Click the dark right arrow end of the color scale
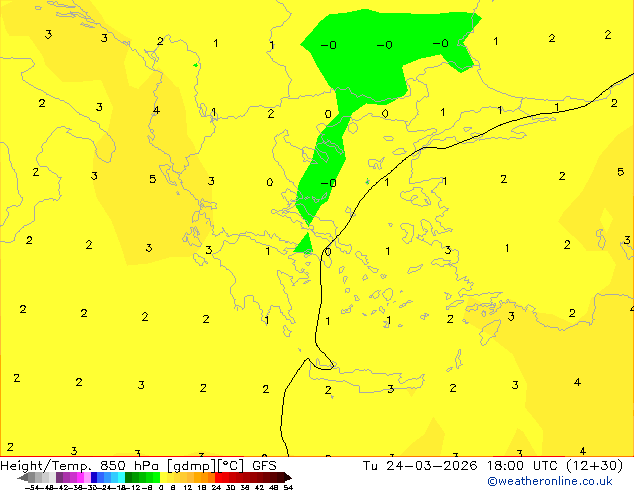This screenshot has height=490, width=634. [288, 477]
